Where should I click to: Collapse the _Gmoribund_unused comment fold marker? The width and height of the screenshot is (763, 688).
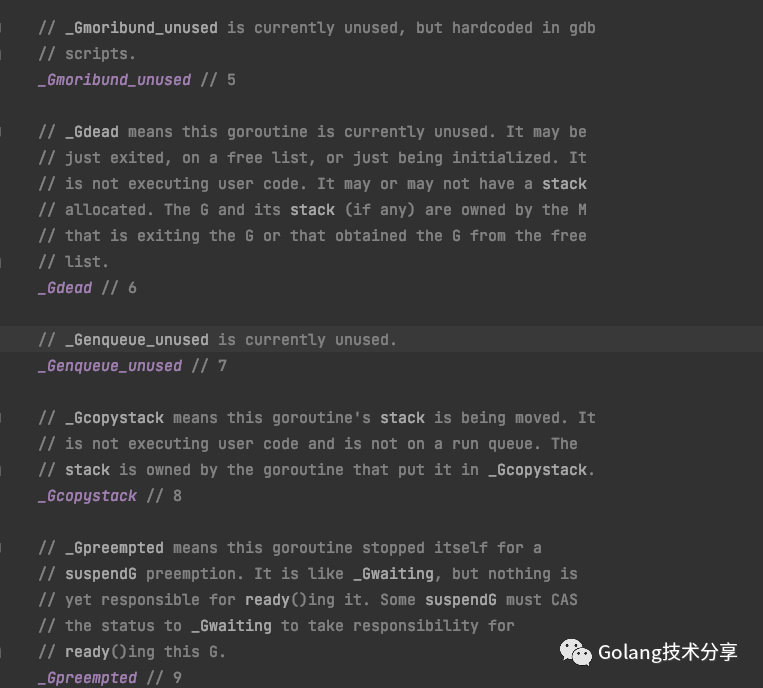coord(1,28)
